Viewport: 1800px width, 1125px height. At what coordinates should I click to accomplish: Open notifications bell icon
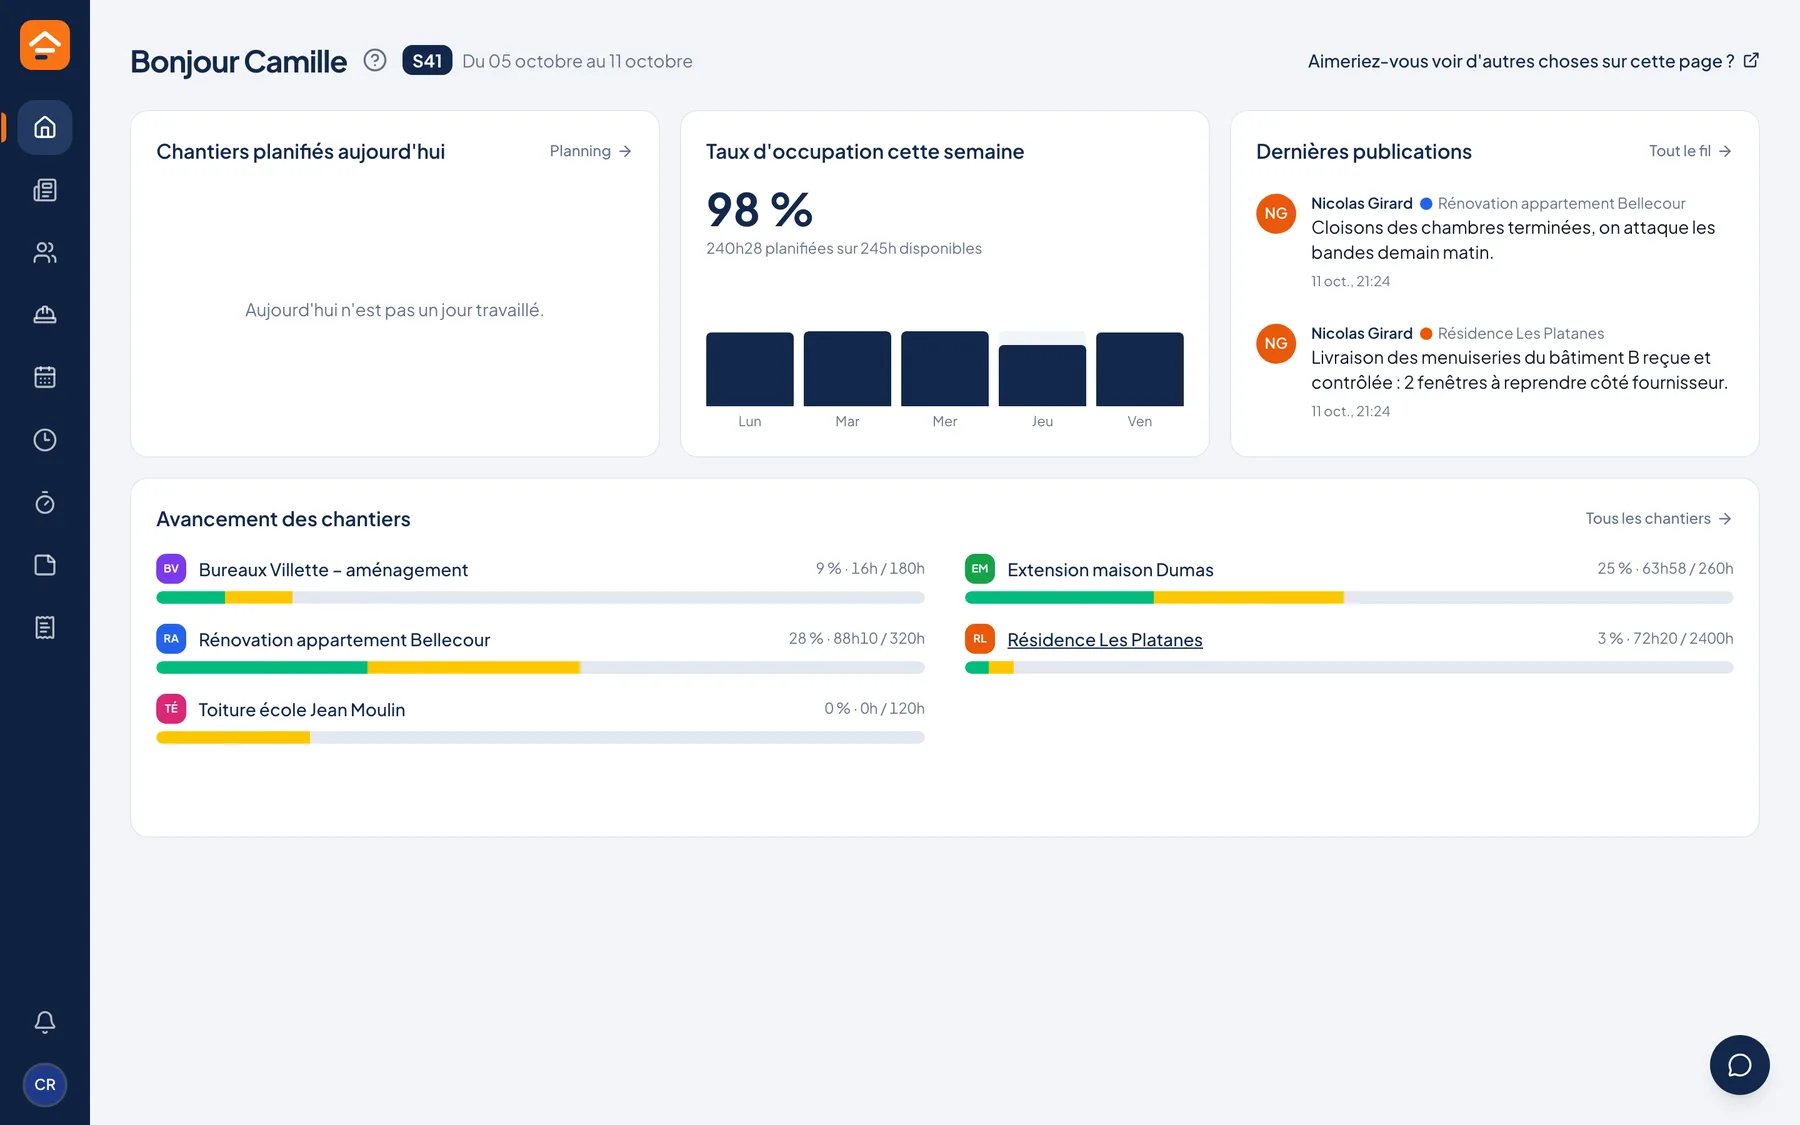tap(45, 1022)
